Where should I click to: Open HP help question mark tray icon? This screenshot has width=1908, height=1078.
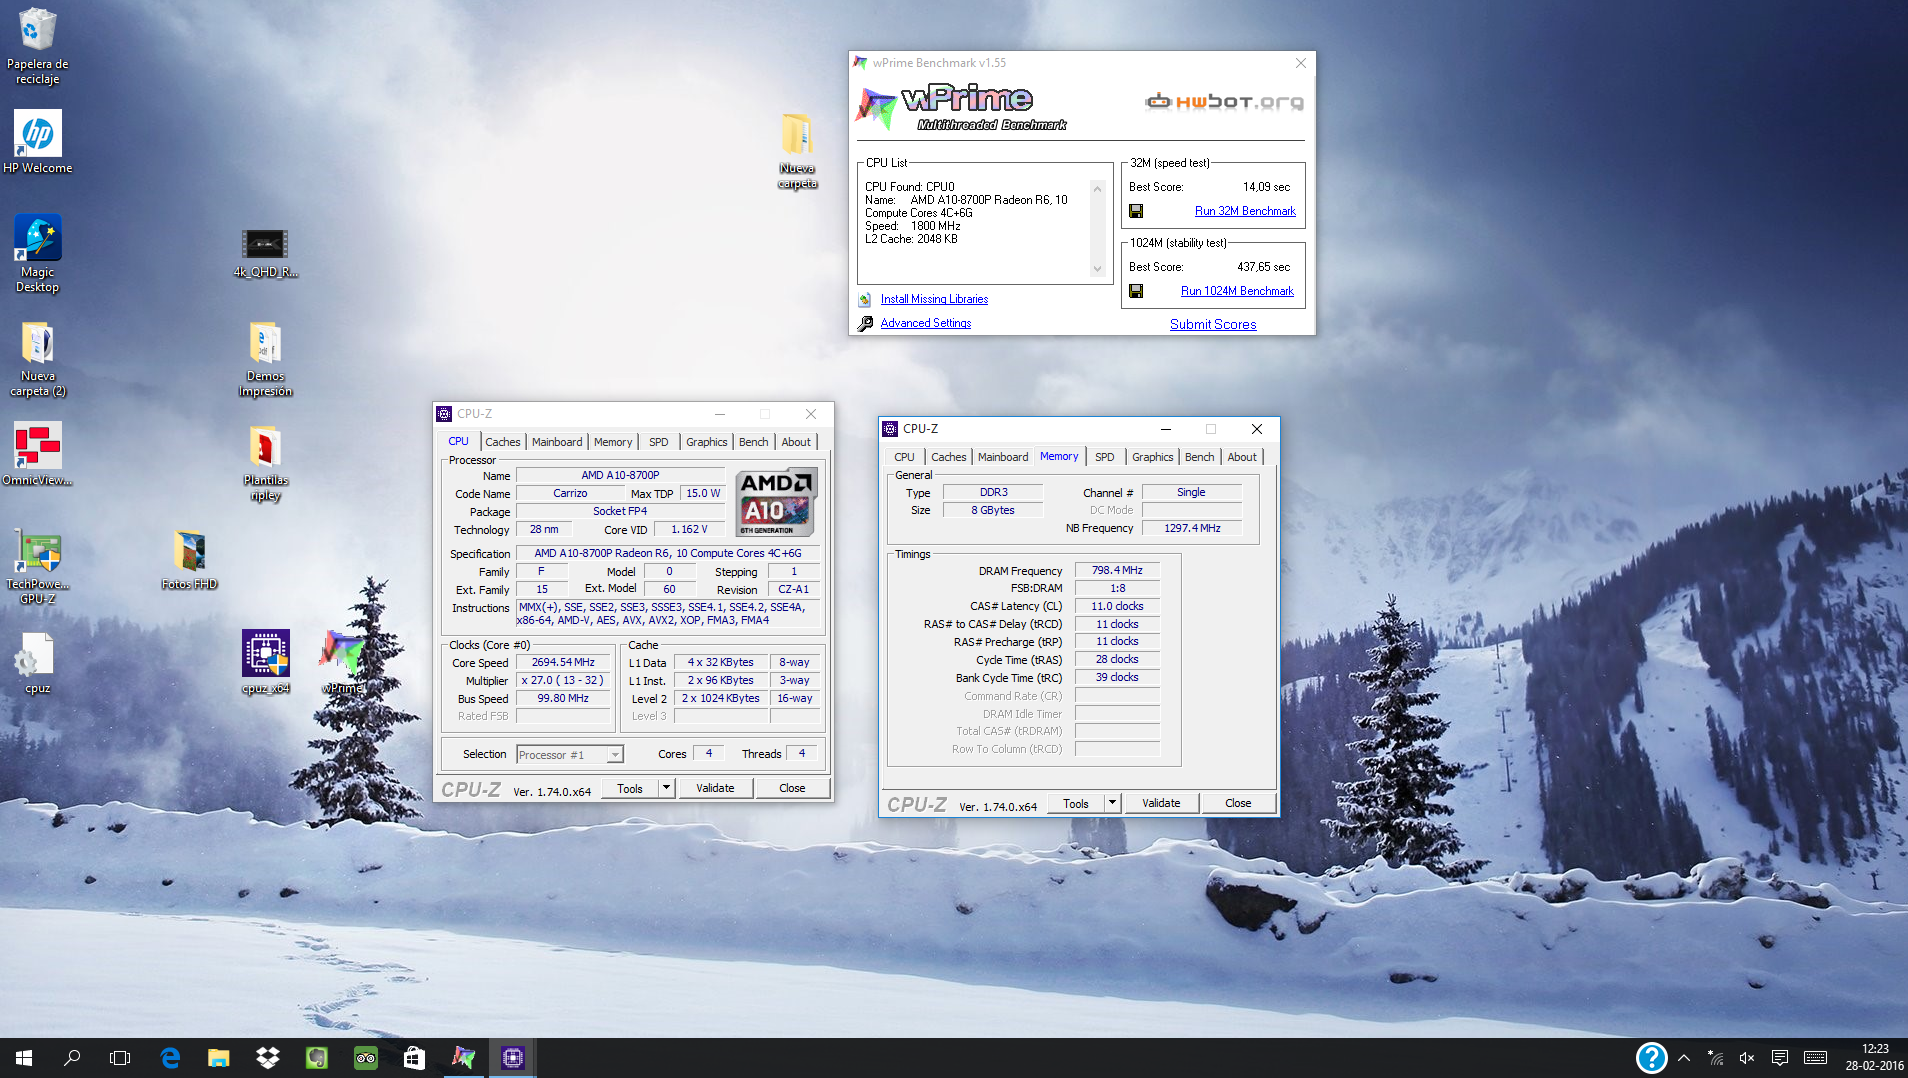coord(1651,1057)
